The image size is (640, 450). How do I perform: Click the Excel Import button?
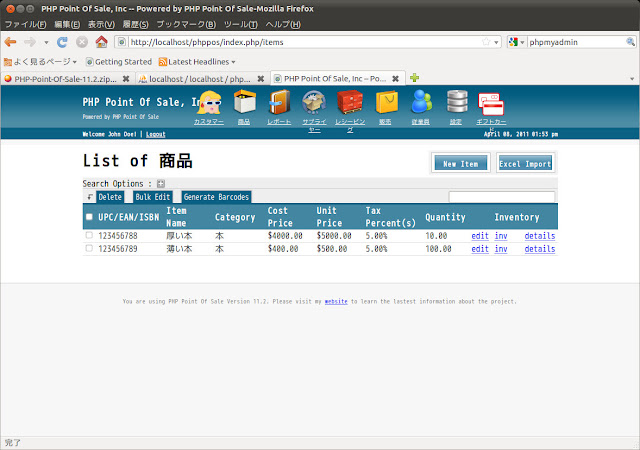(x=525, y=163)
